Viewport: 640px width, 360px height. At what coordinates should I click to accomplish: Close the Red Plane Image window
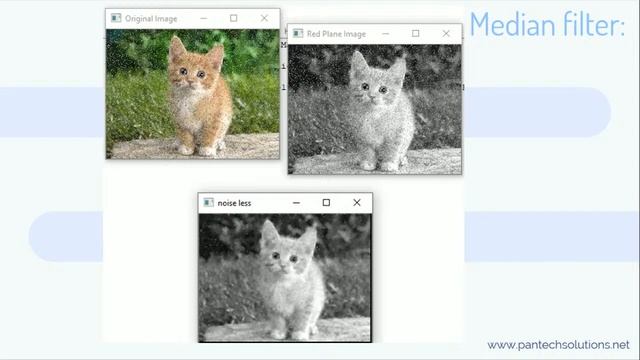pos(446,33)
